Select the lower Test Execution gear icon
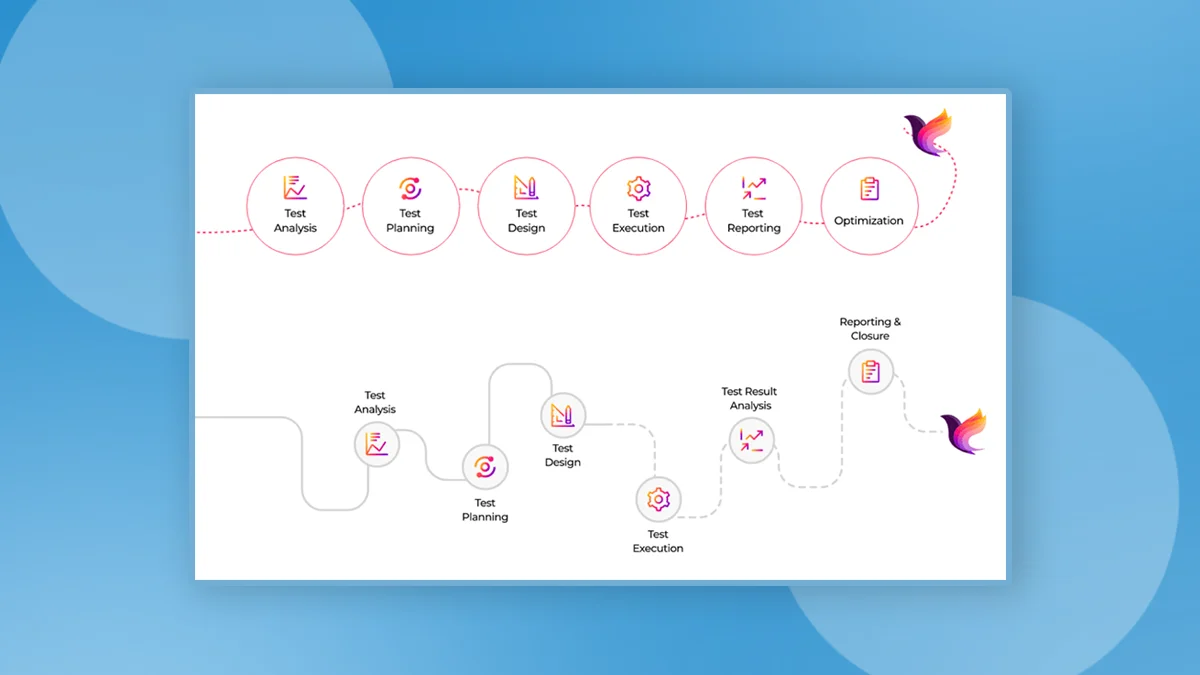The width and height of the screenshot is (1200, 675). [x=658, y=499]
